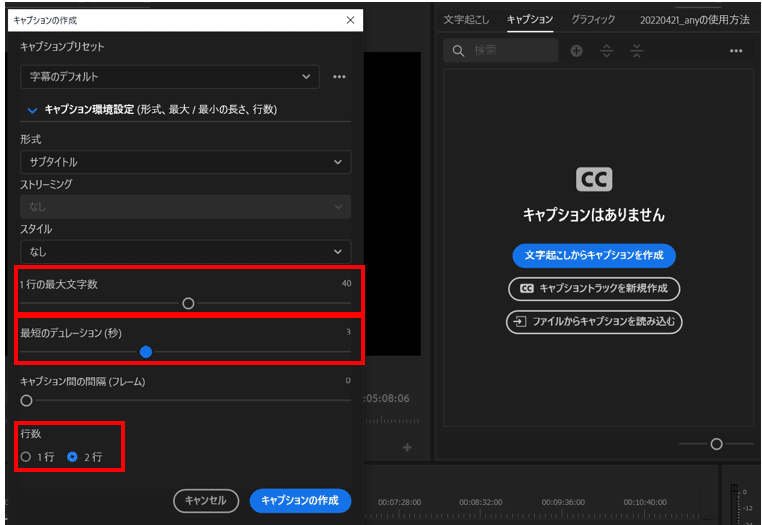The image size is (762, 525).
Task: Click the blue キャプションの作成 button
Action: point(300,501)
